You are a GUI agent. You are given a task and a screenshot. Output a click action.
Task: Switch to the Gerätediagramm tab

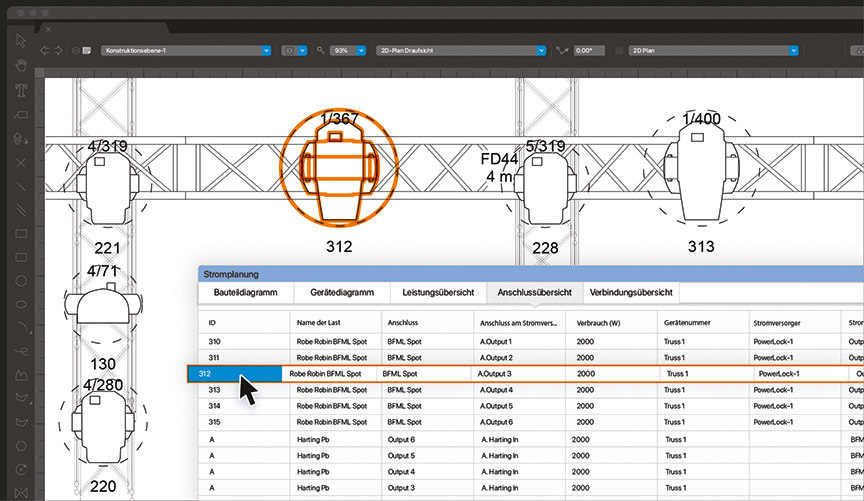[342, 293]
